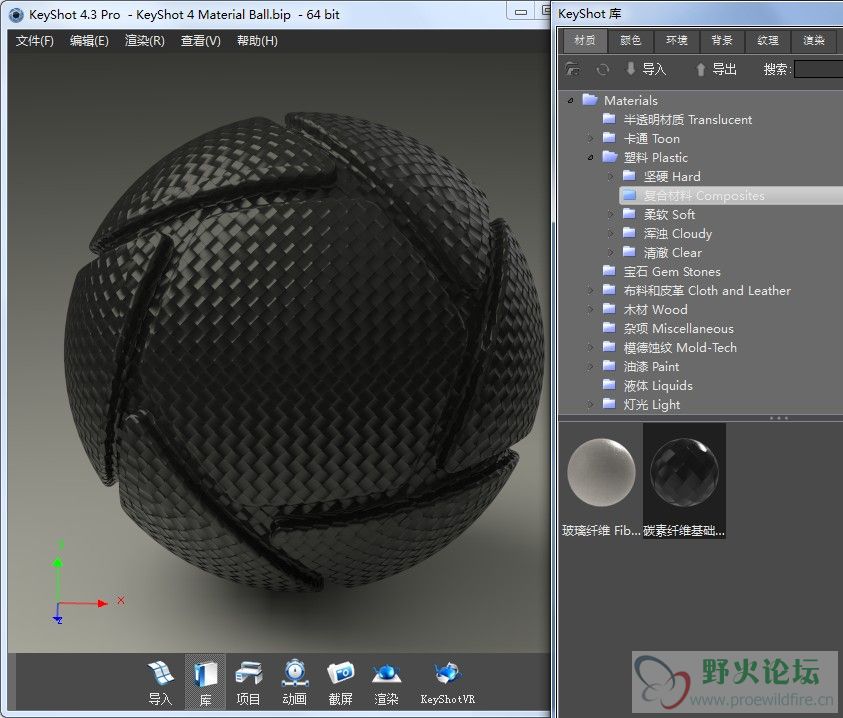This screenshot has width=843, height=718.
Task: Click the 搜索 search field in the library
Action: click(x=818, y=69)
